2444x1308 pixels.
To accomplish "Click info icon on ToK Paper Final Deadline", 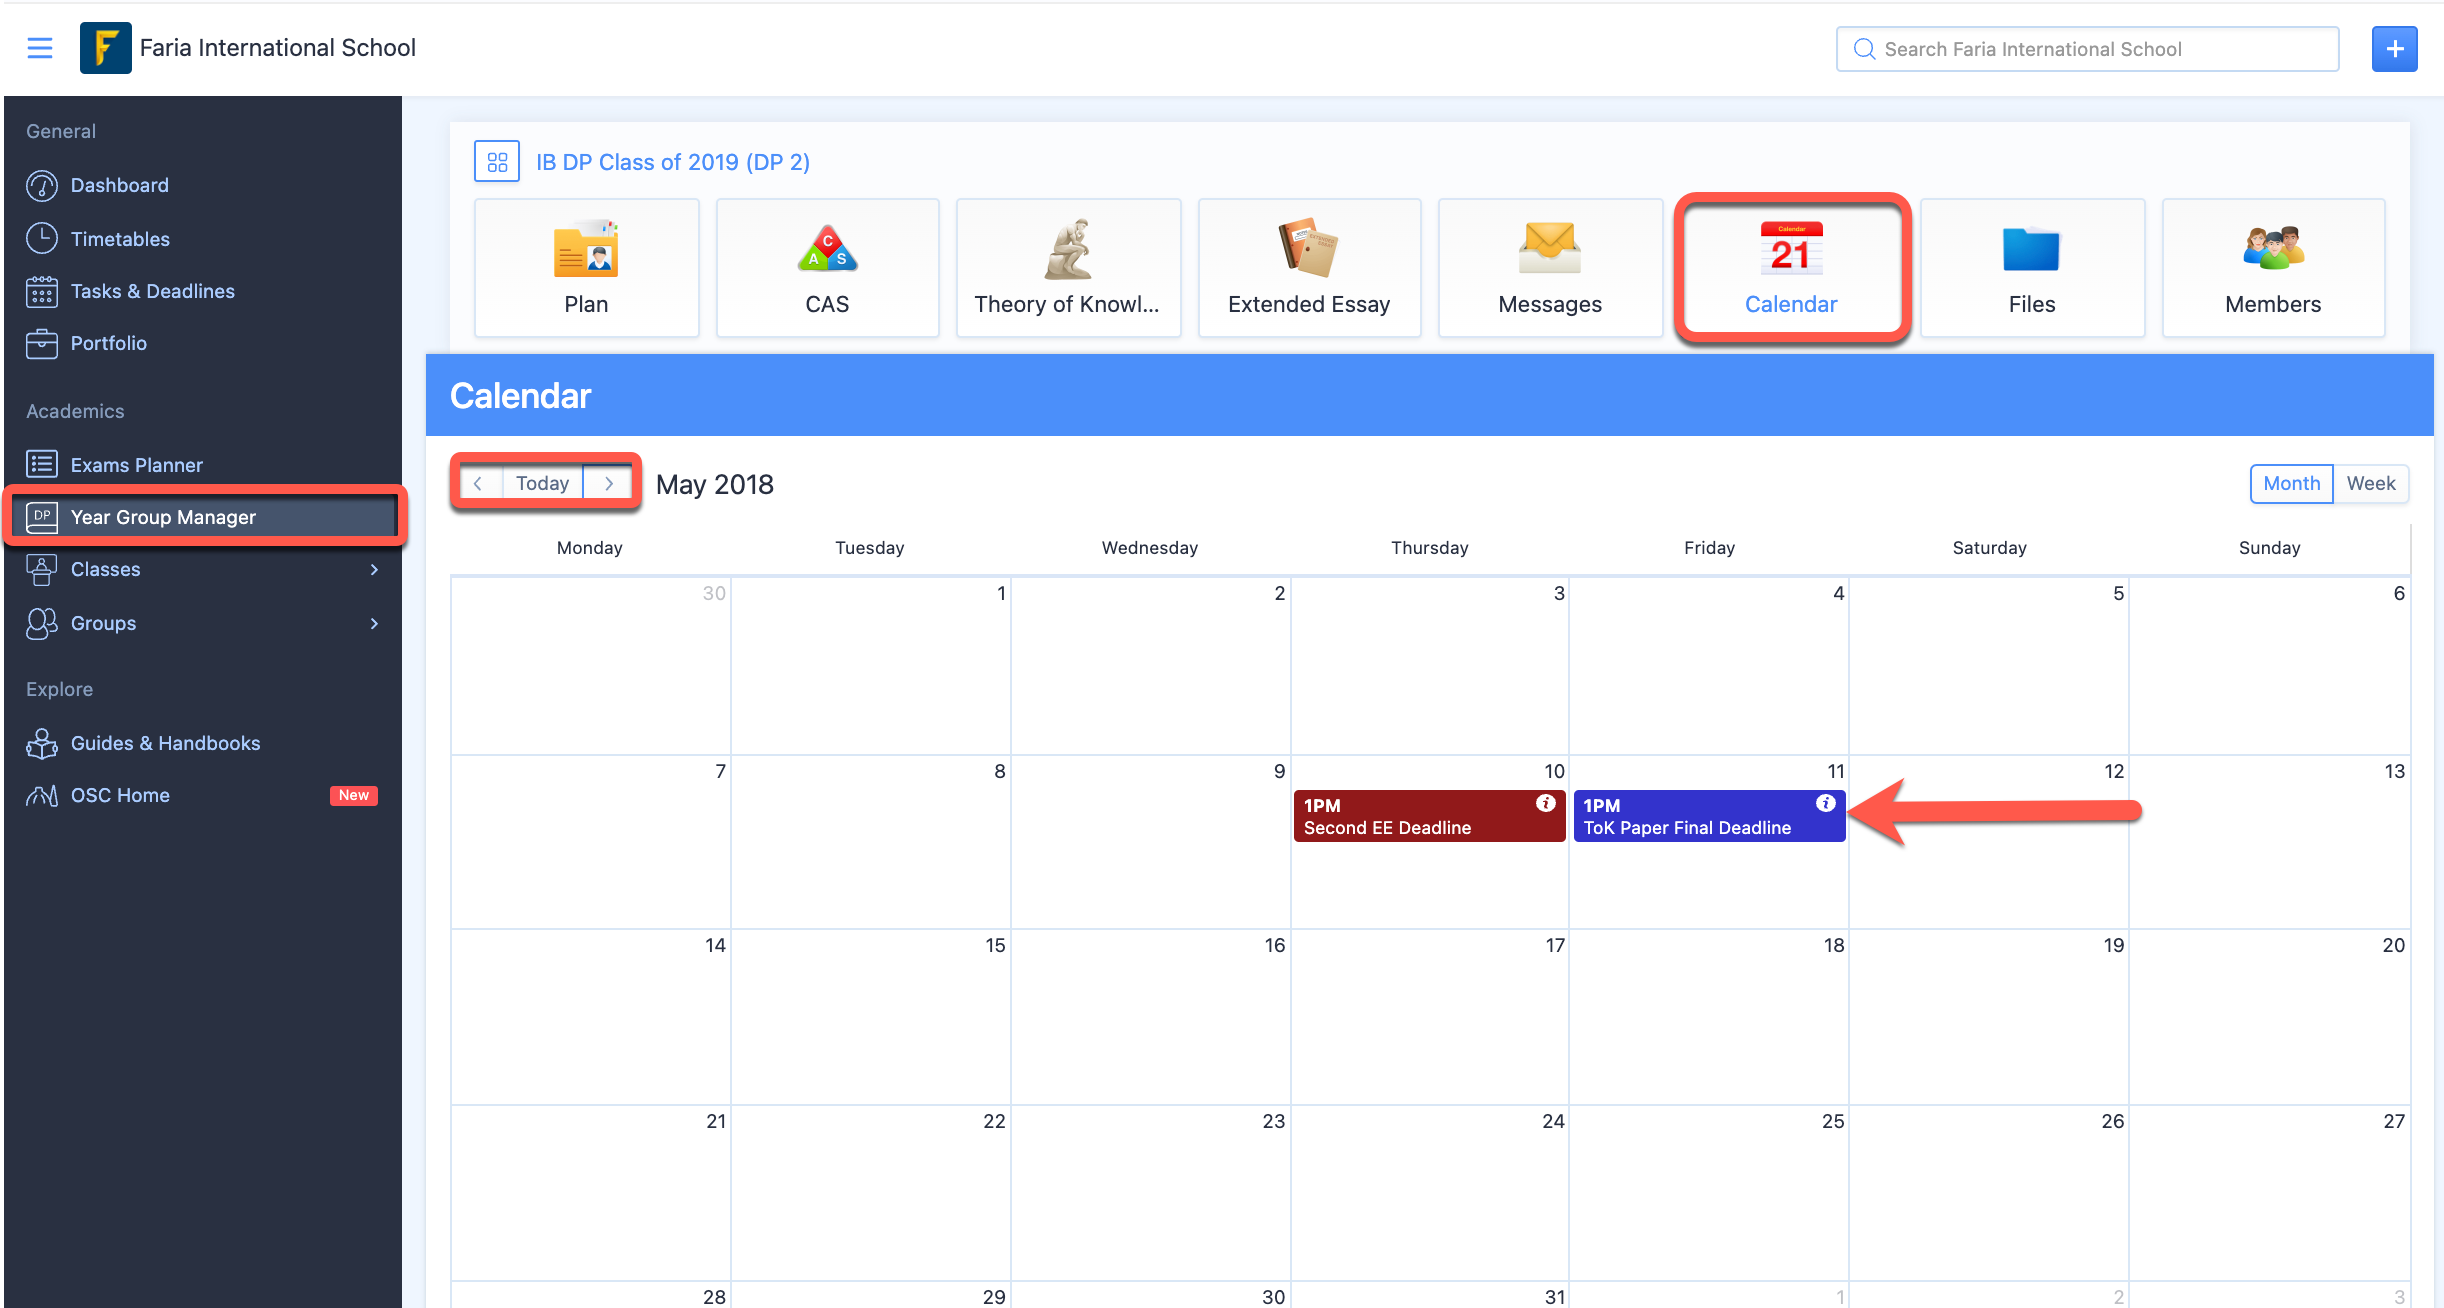I will pos(1825,803).
